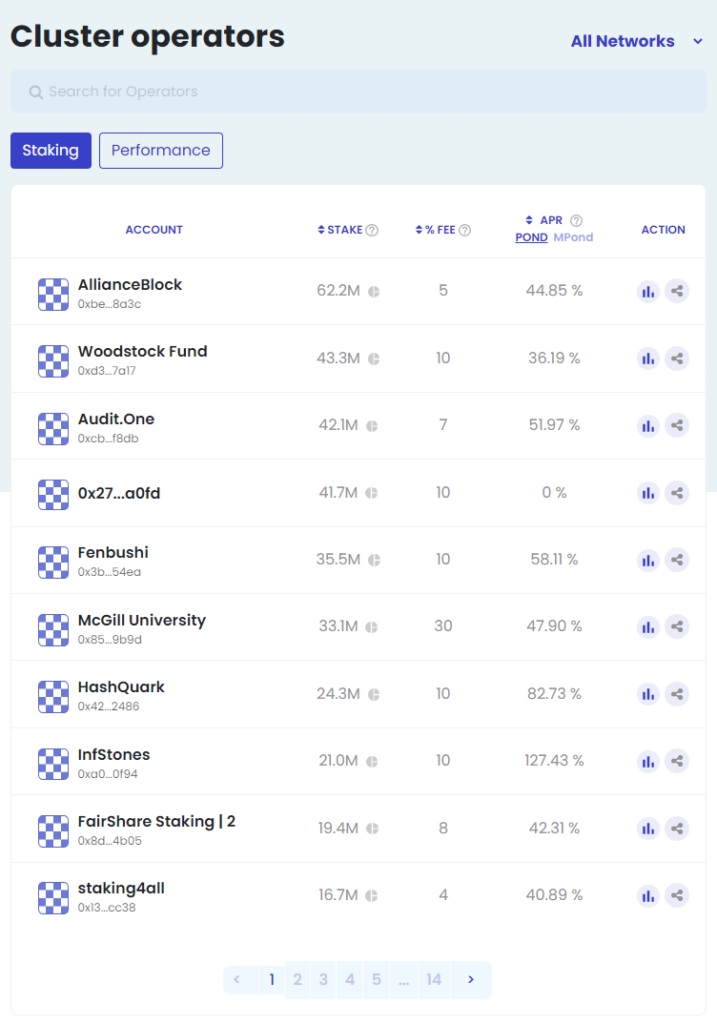Click the ACTION column header
The width and height of the screenshot is (717, 1024).
[x=663, y=230]
